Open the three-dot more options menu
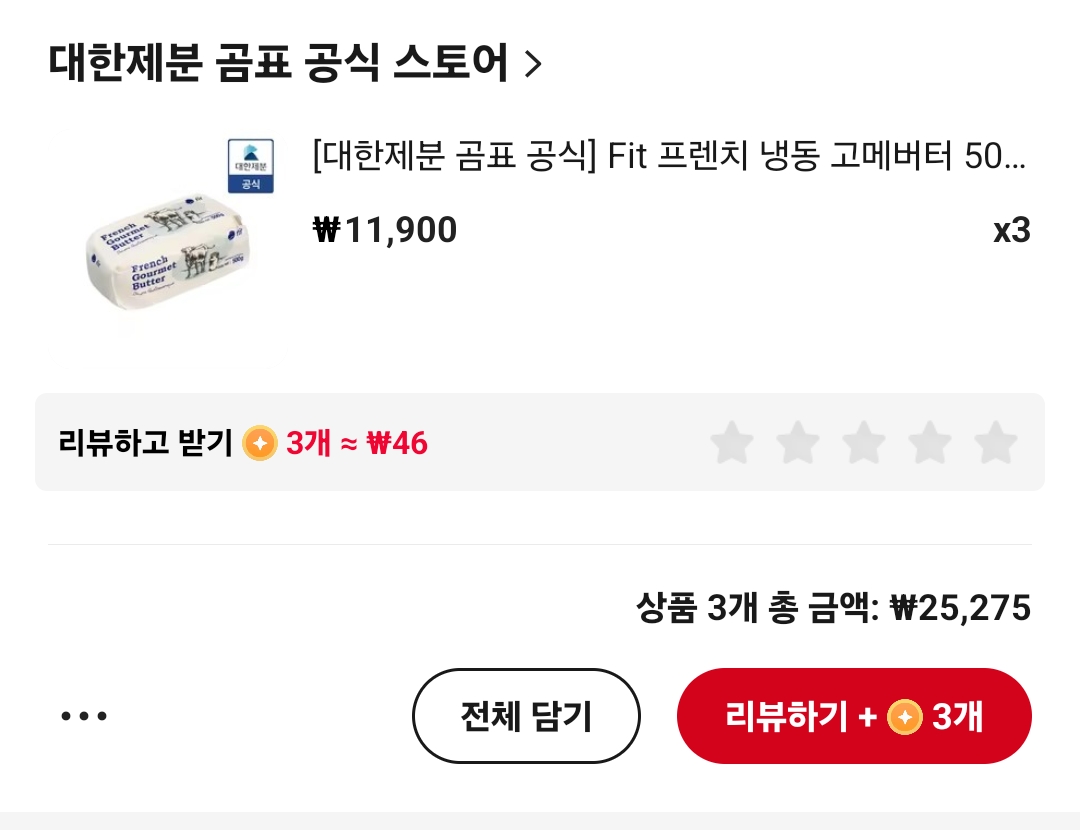Image resolution: width=1080 pixels, height=830 pixels. pyautogui.click(x=84, y=716)
